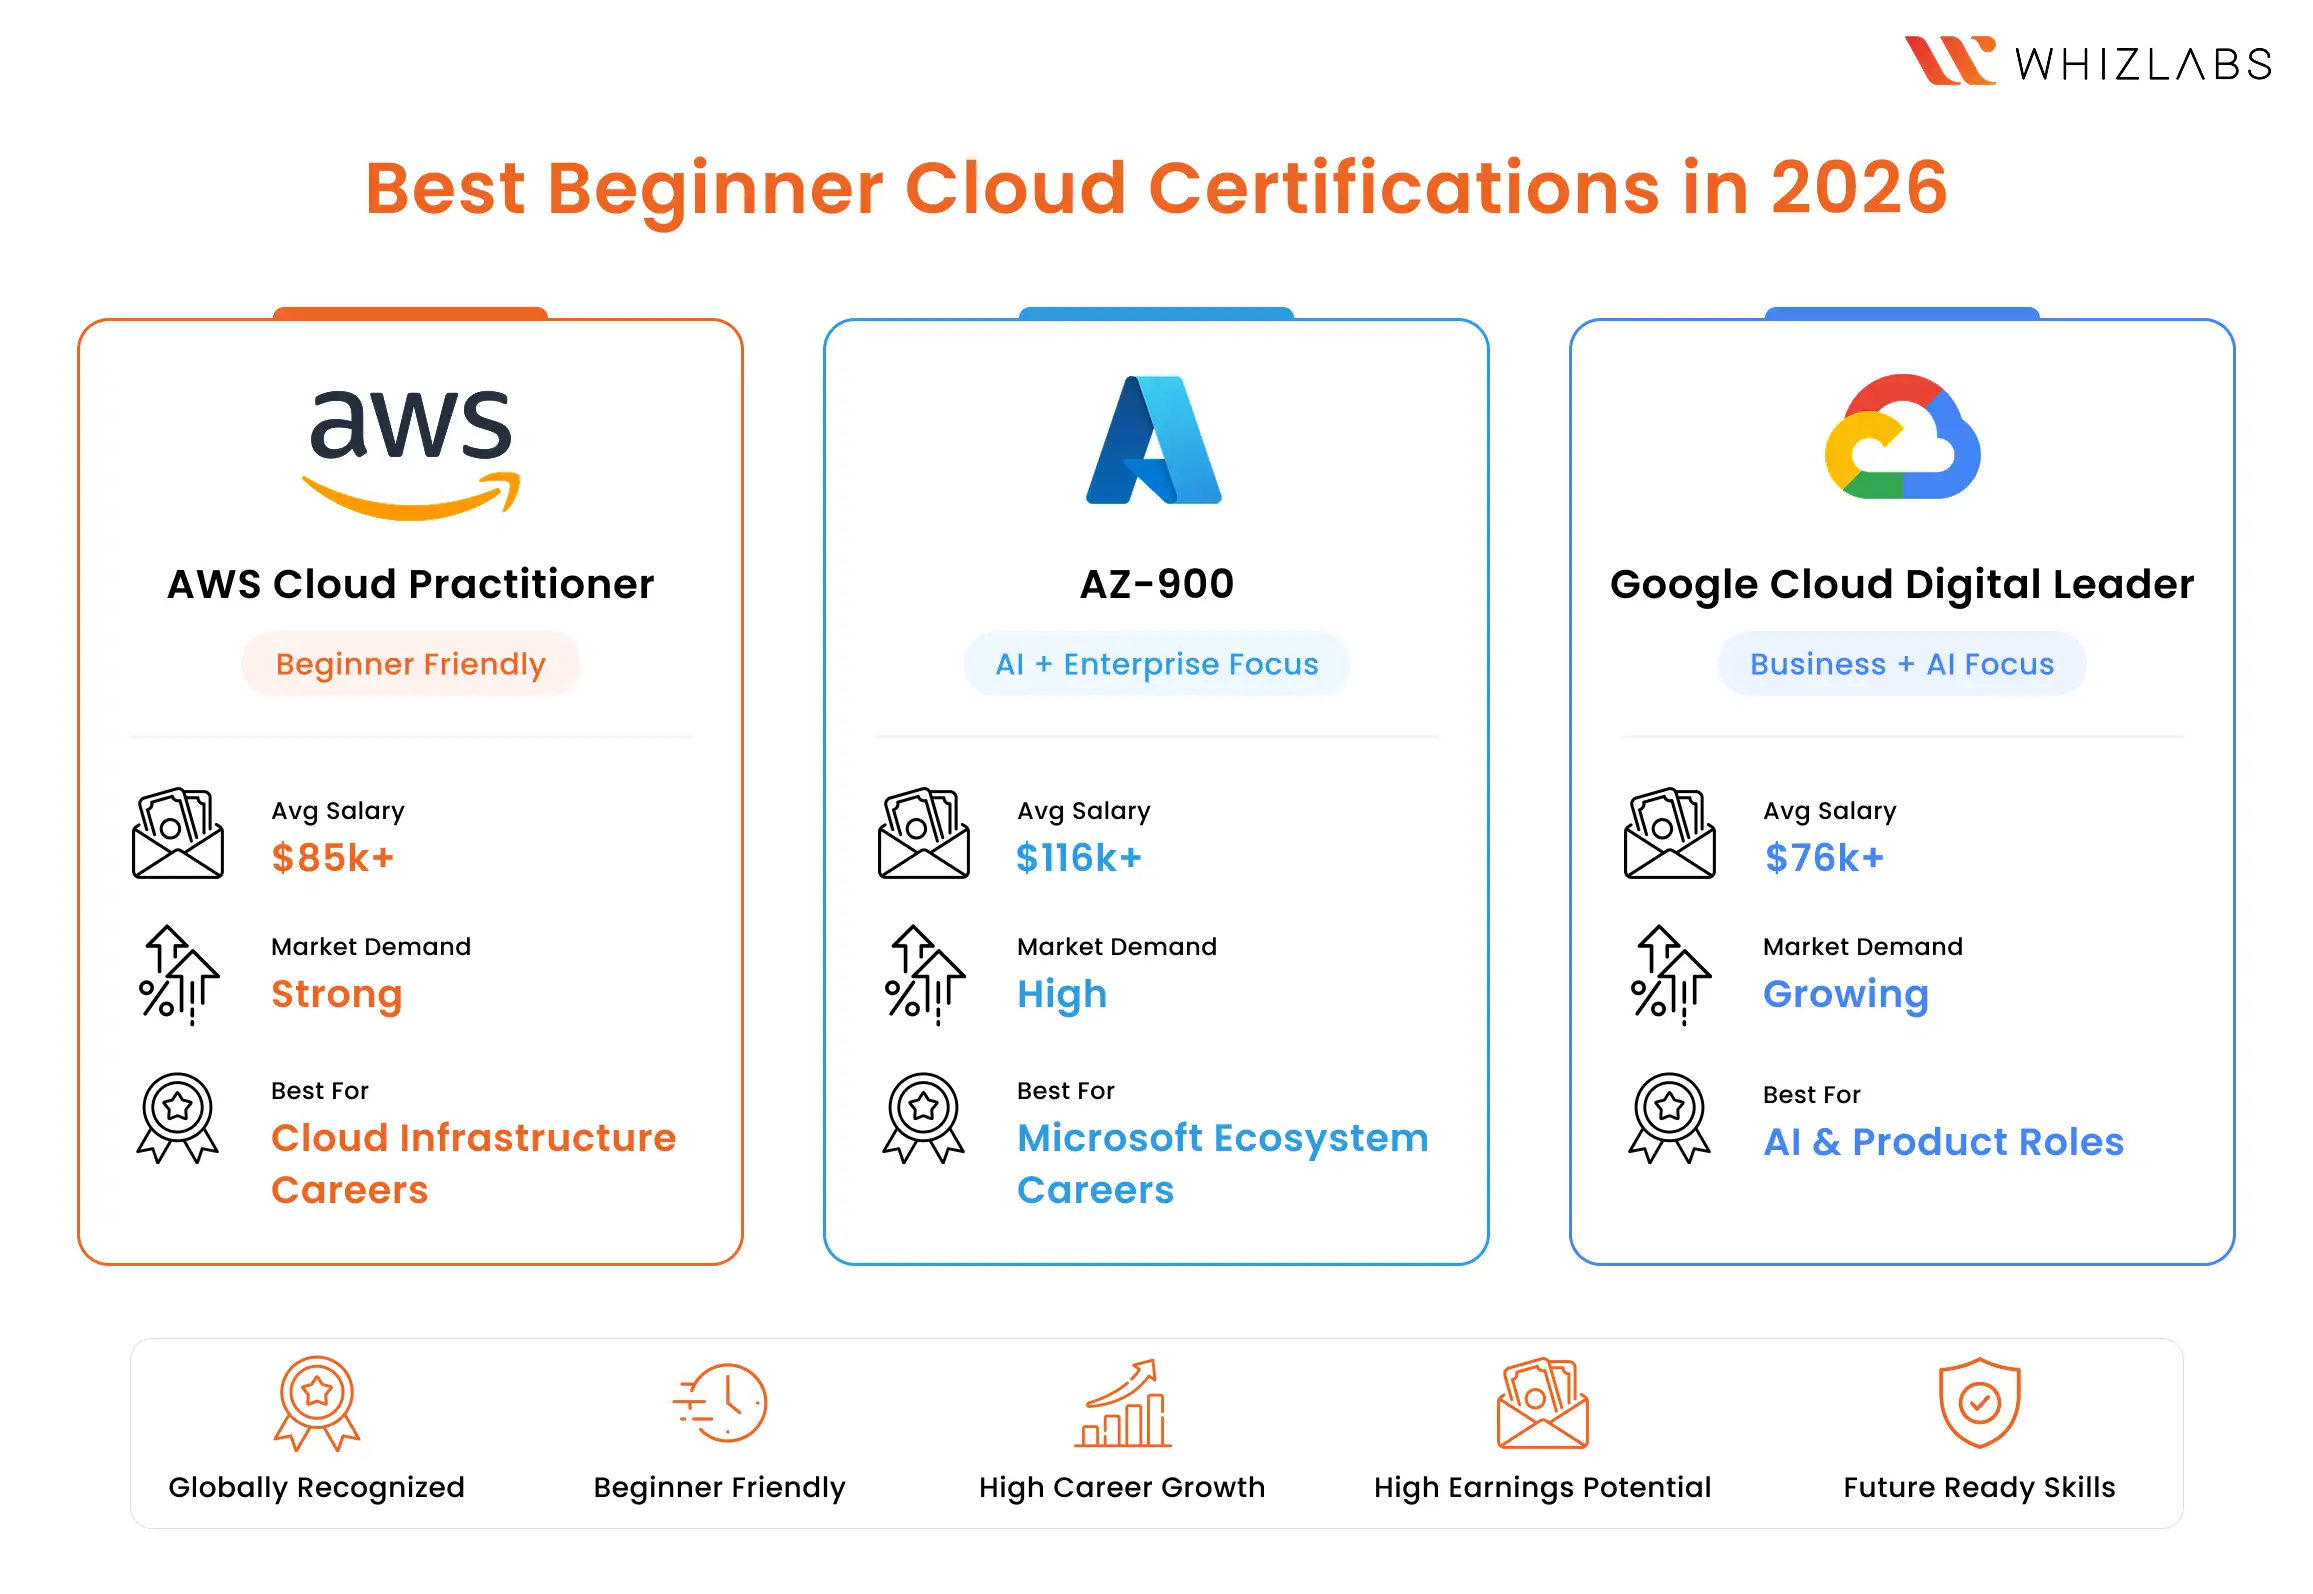
Task: Click the AZ-900 market demand arrows icon
Action: click(x=924, y=975)
